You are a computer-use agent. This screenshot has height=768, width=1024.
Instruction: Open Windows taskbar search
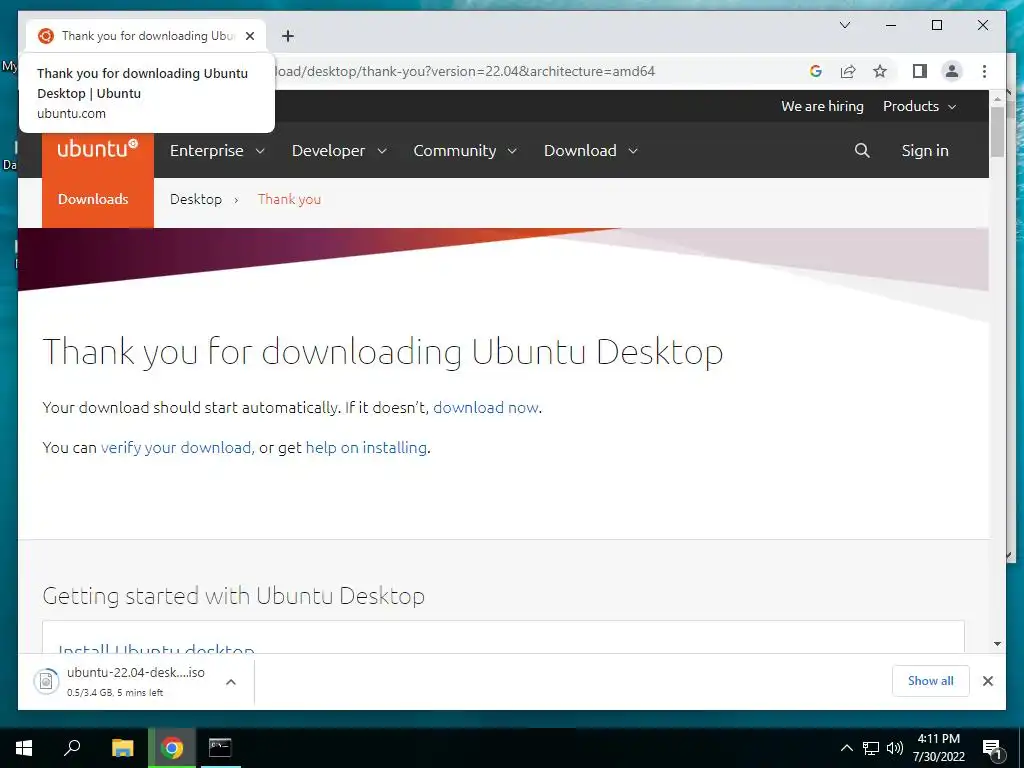point(72,748)
